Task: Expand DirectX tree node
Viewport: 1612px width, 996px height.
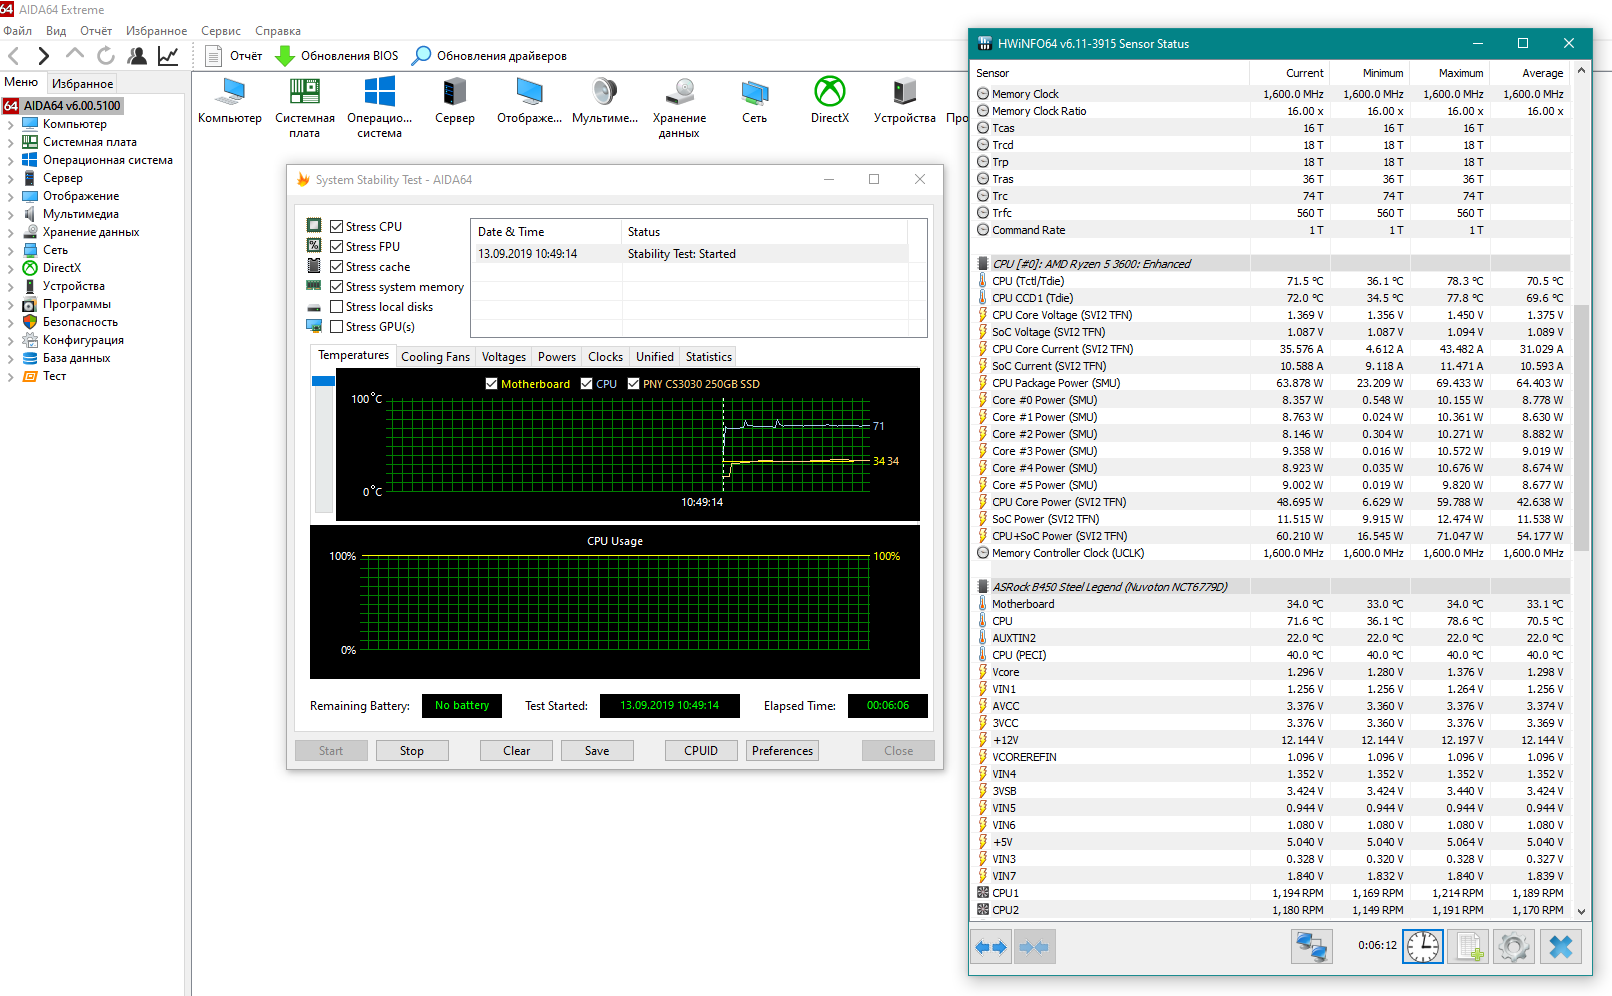Action: [11, 269]
